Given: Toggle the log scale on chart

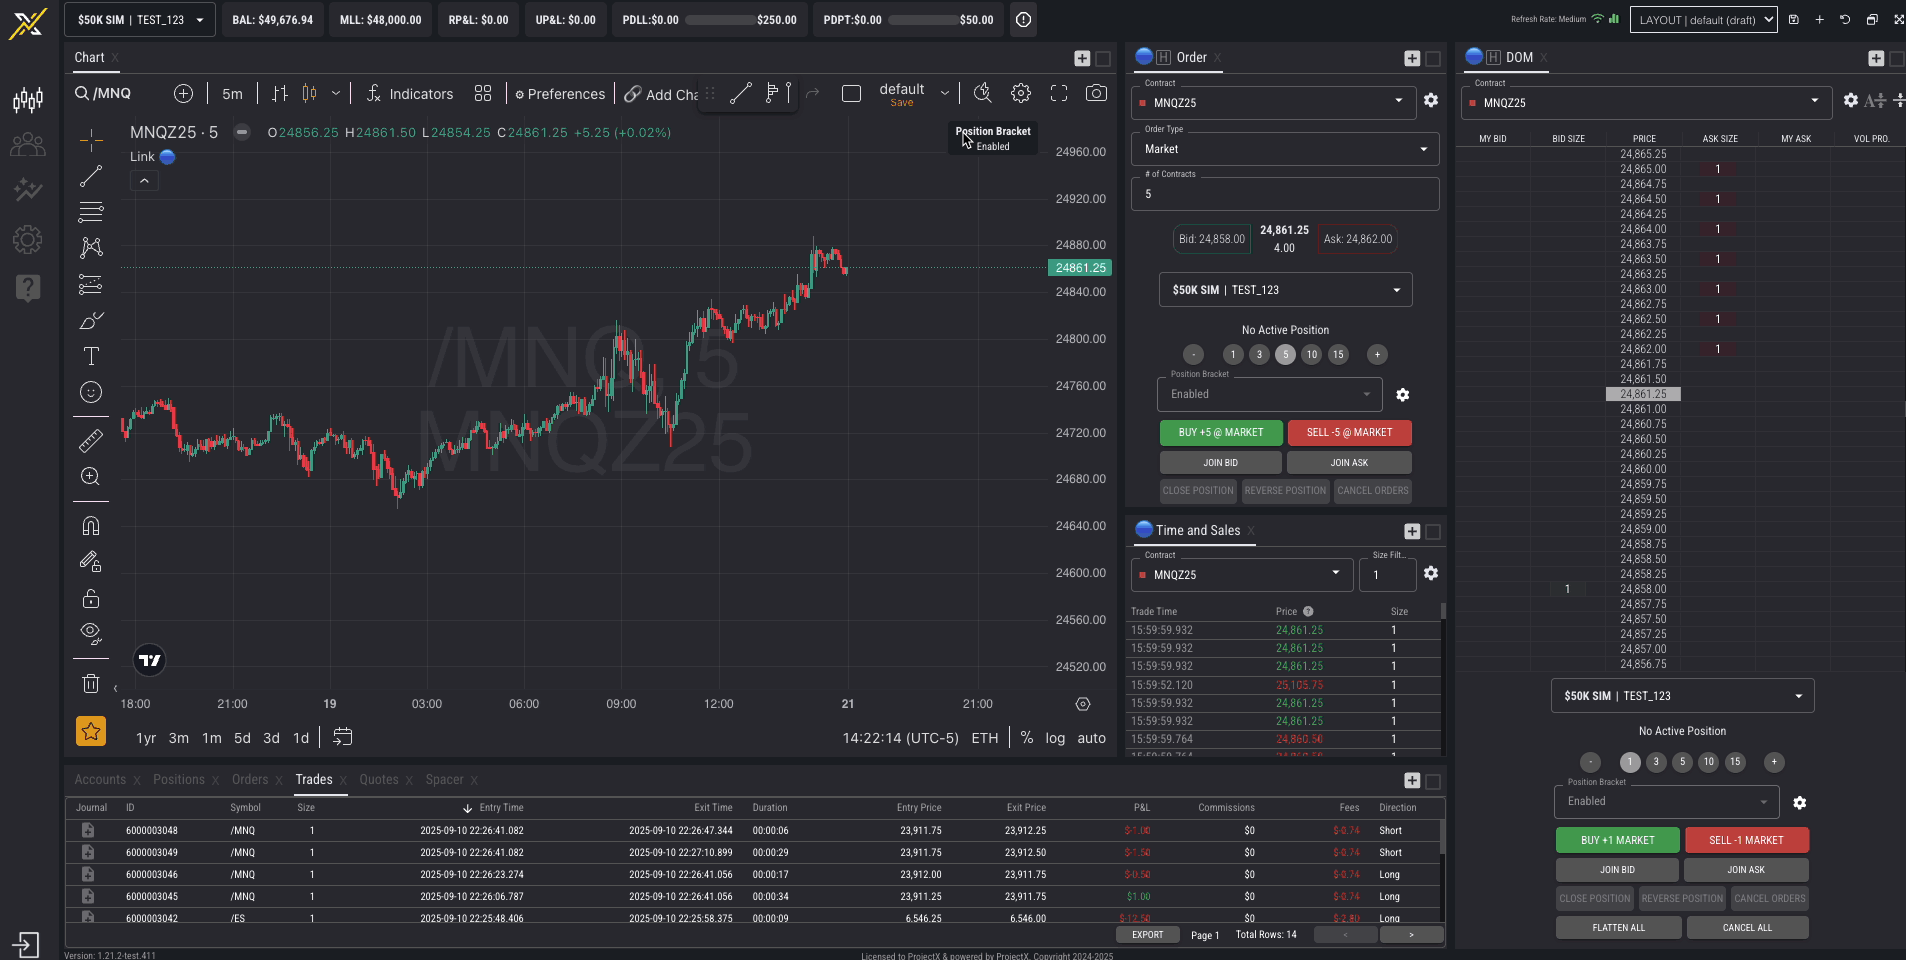Looking at the screenshot, I should tap(1055, 738).
